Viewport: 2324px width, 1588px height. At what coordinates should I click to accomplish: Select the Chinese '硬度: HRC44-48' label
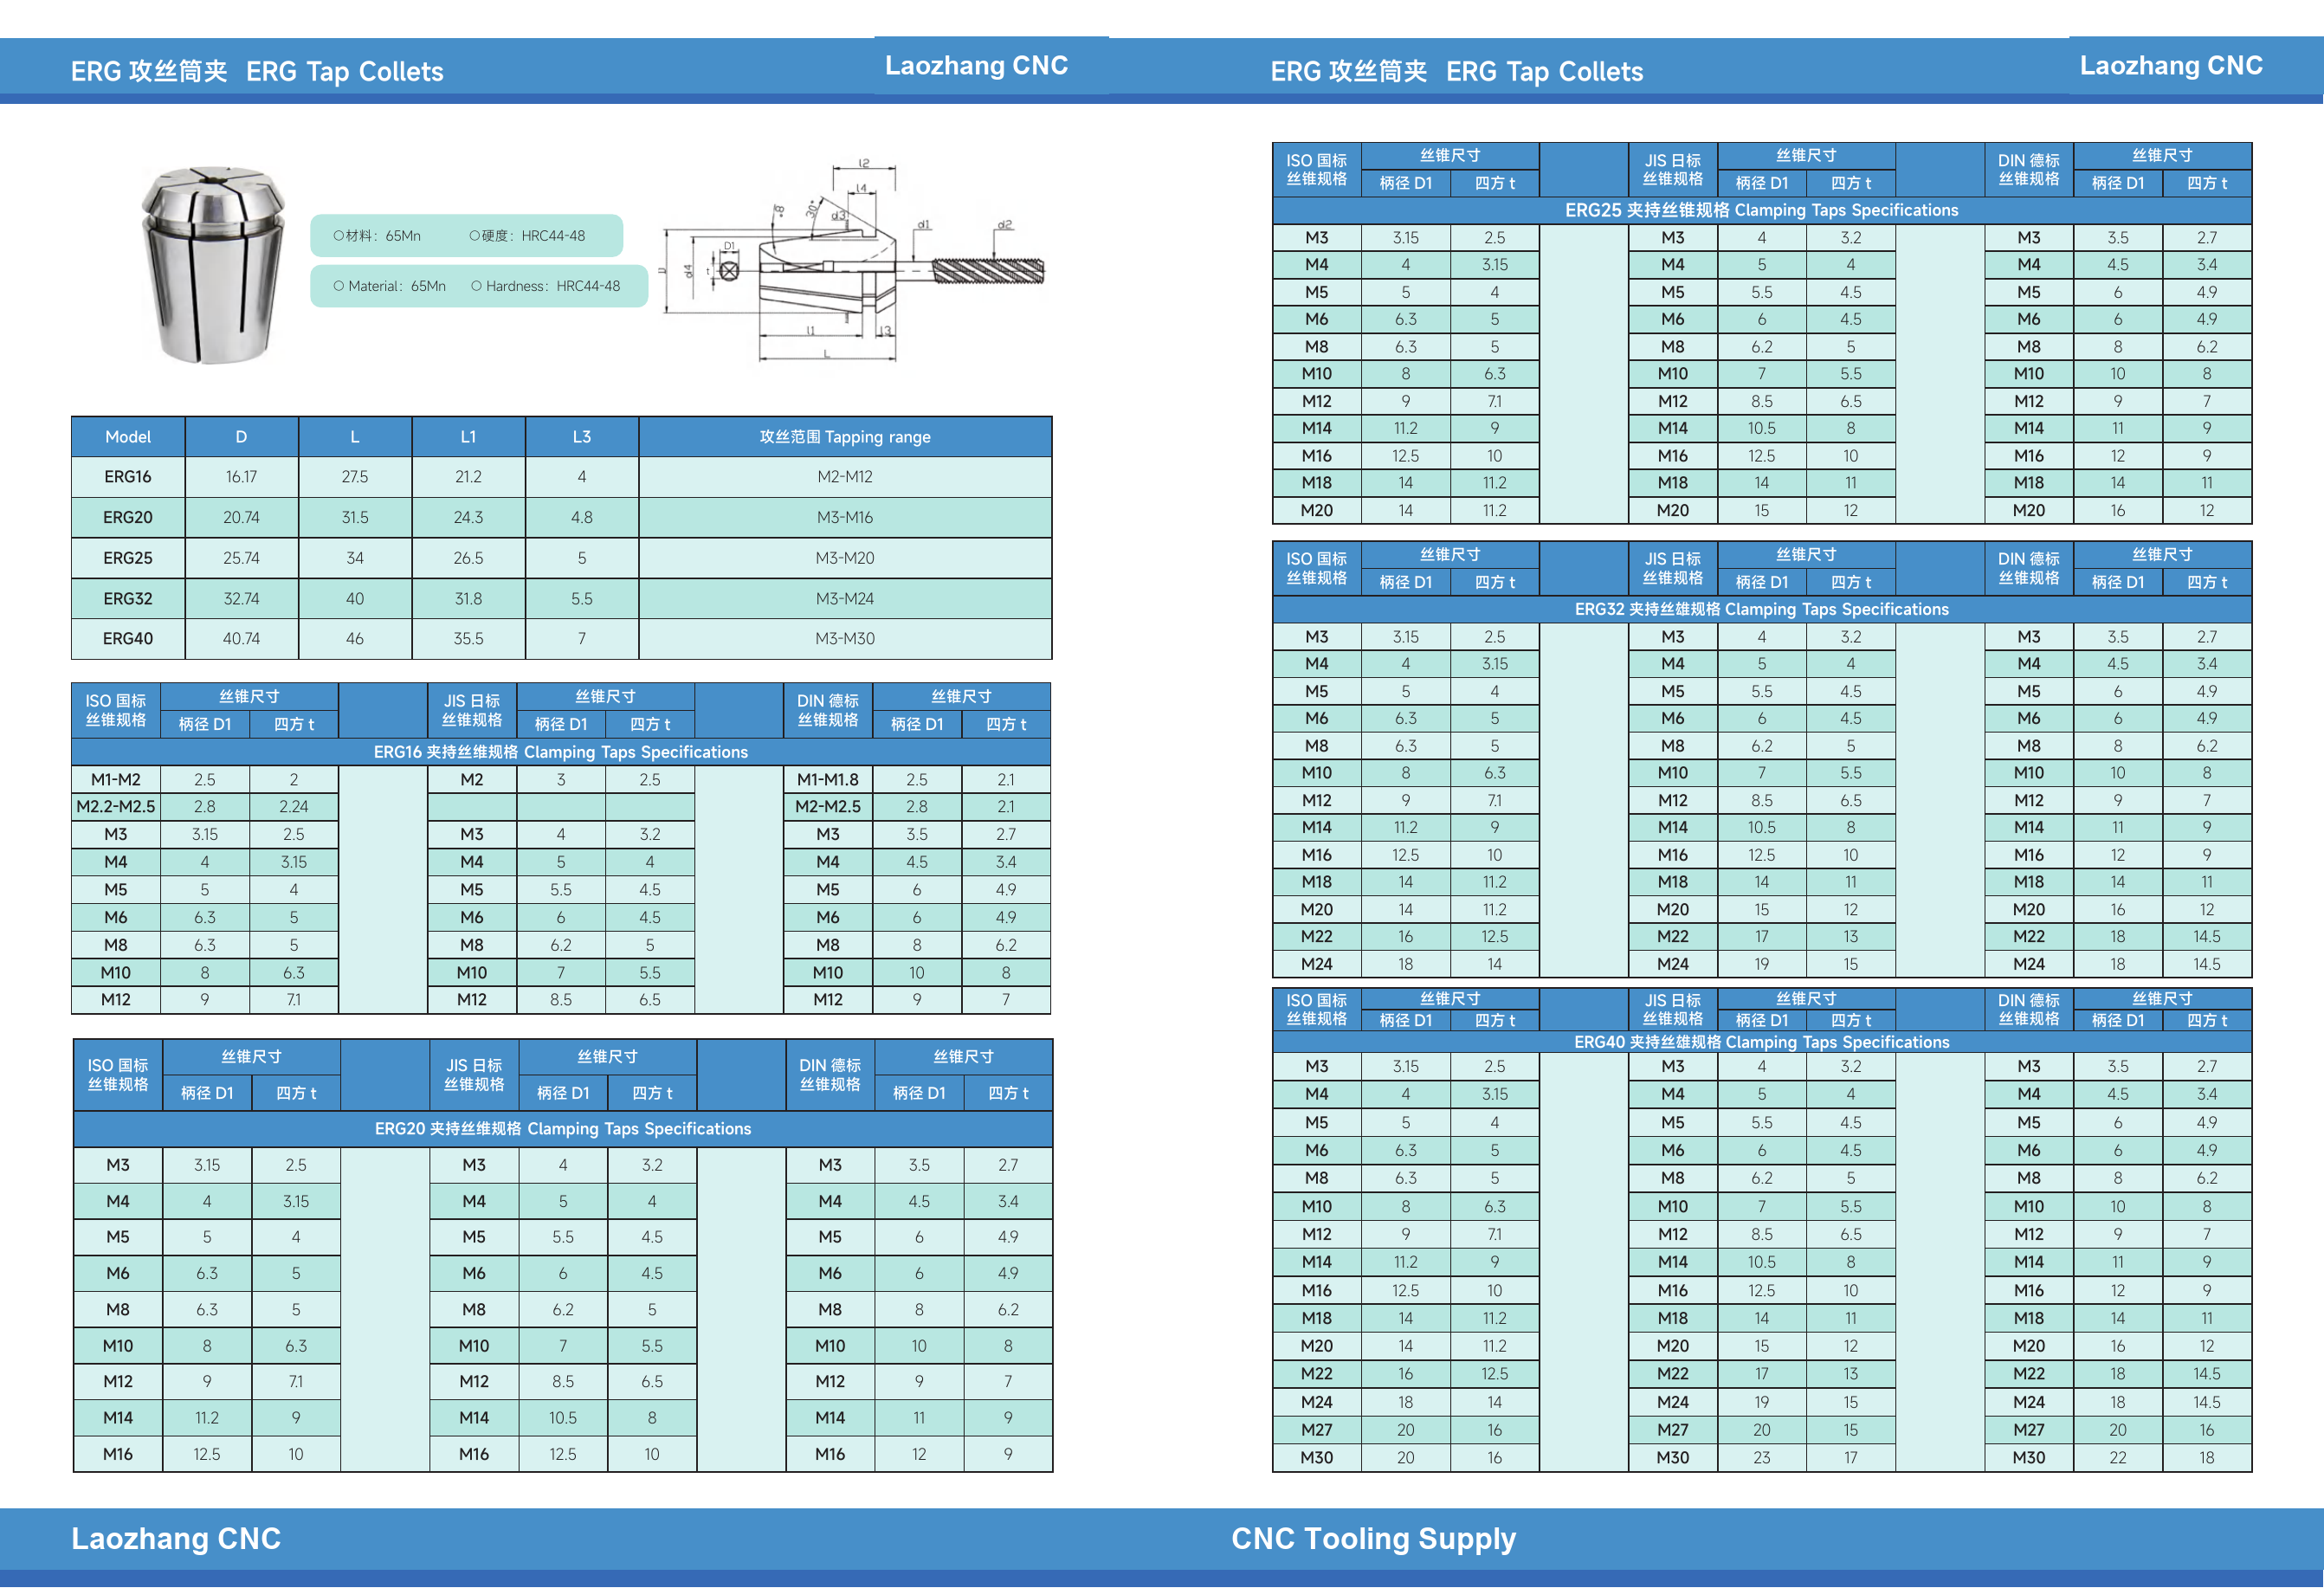click(x=527, y=236)
